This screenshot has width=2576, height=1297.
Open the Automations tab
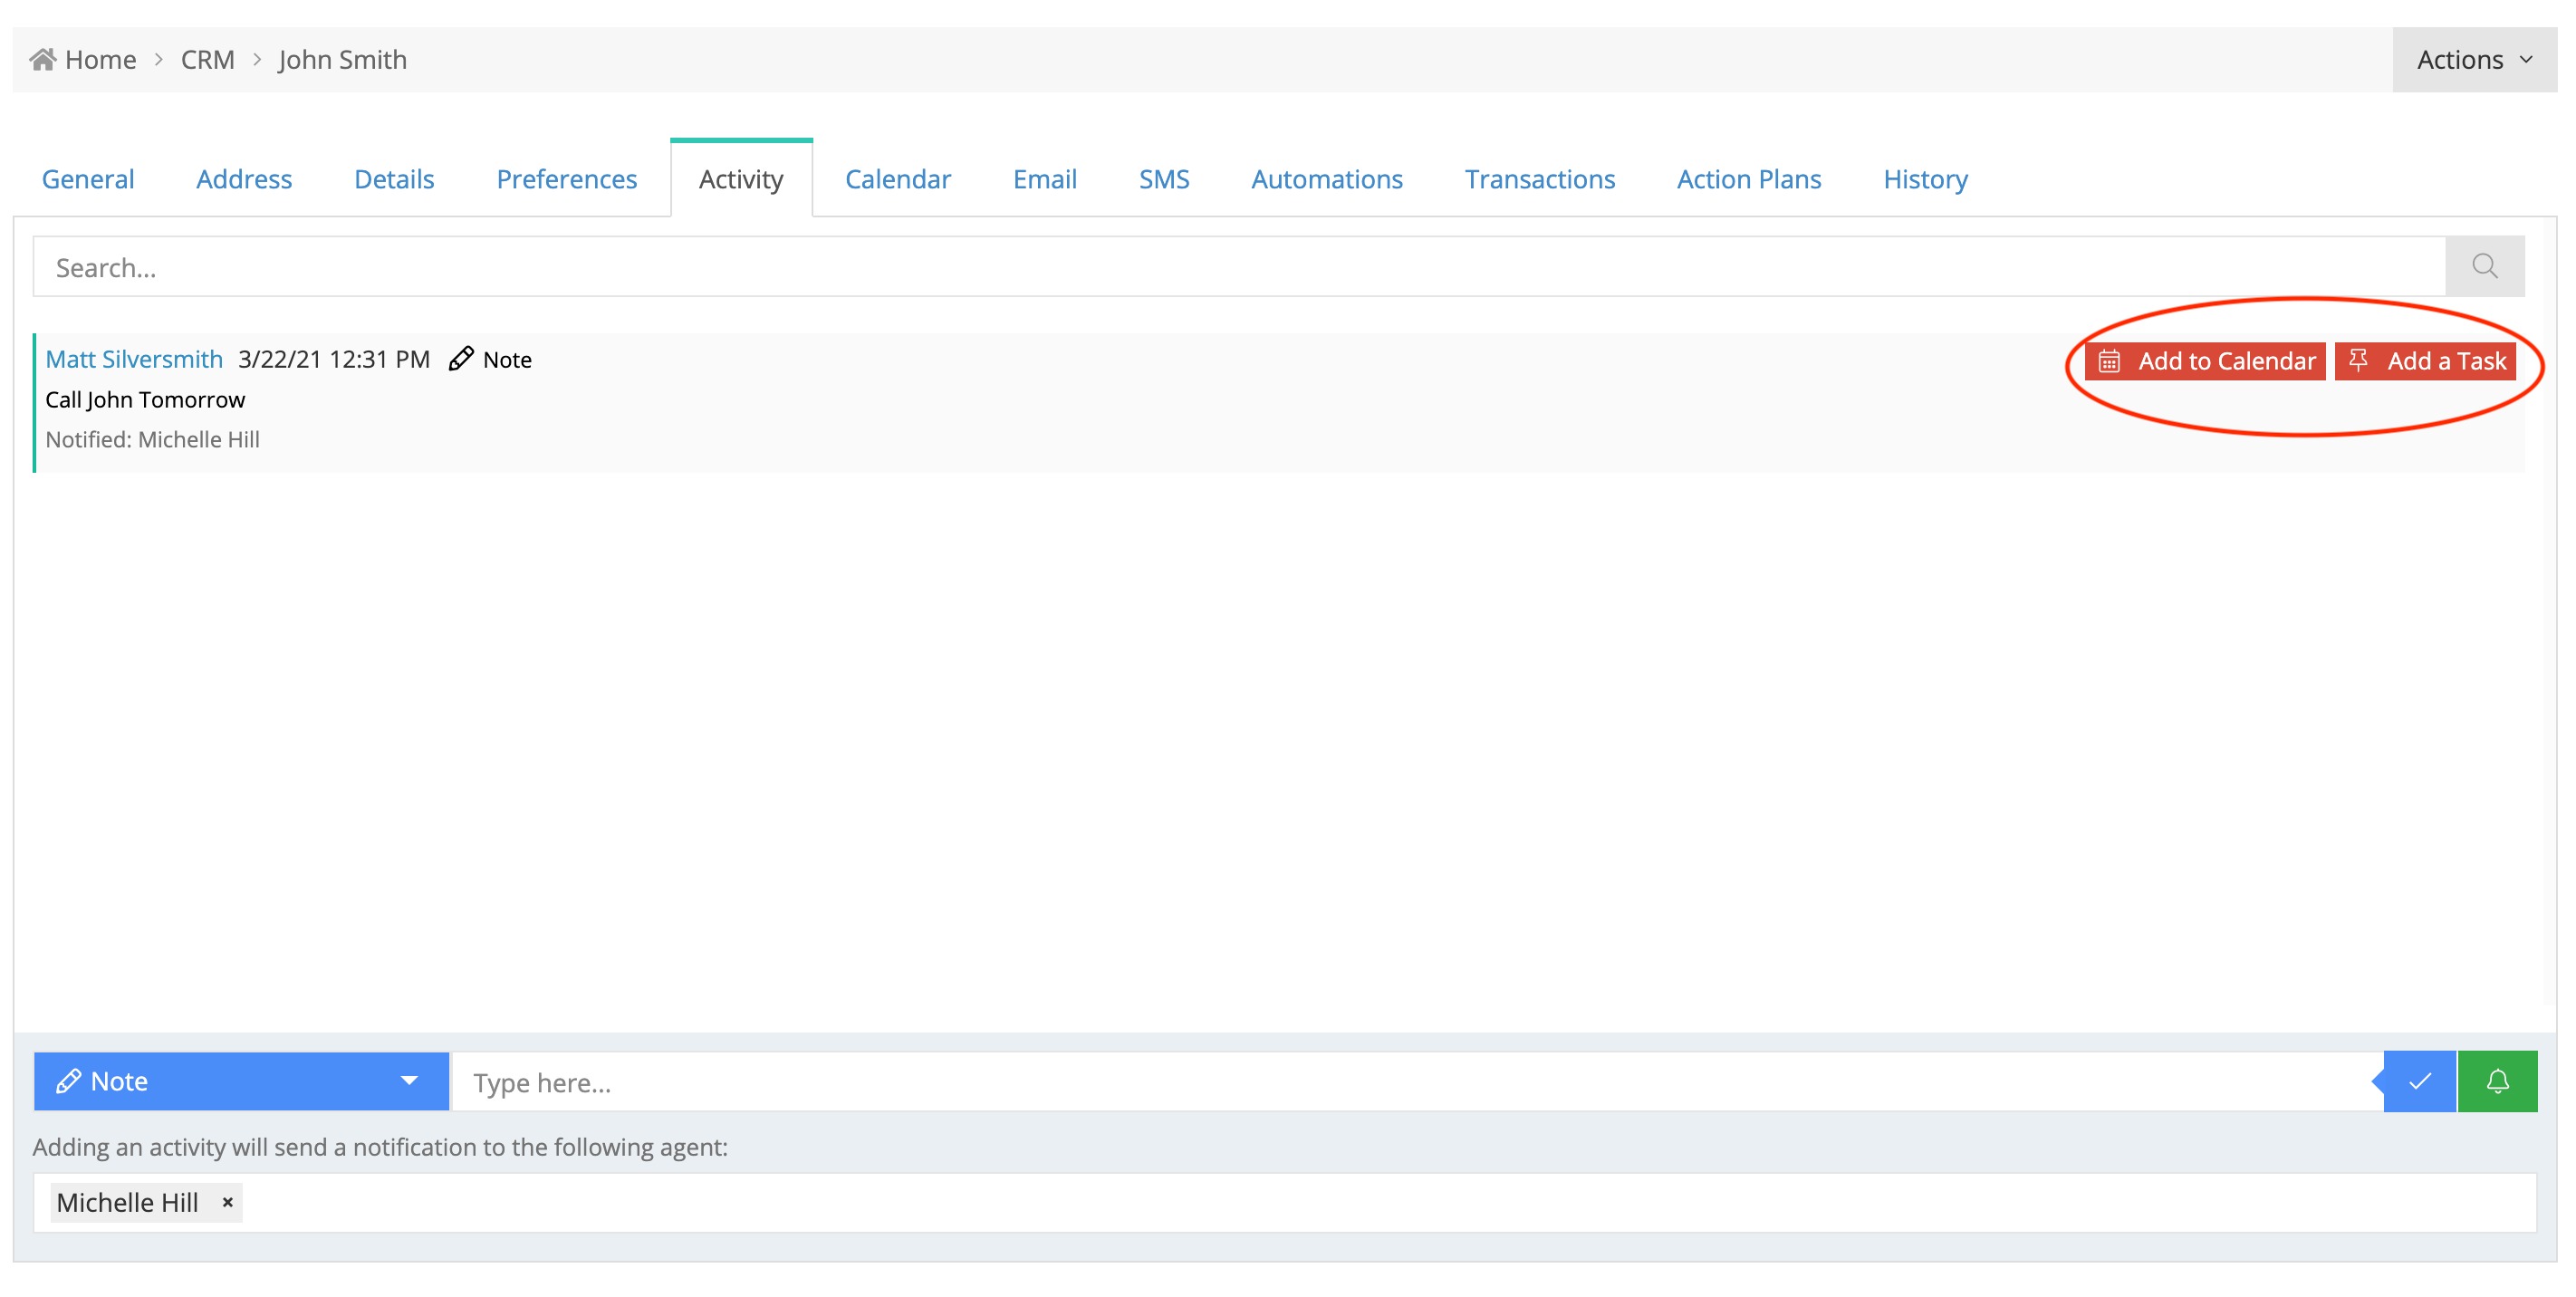(x=1326, y=179)
